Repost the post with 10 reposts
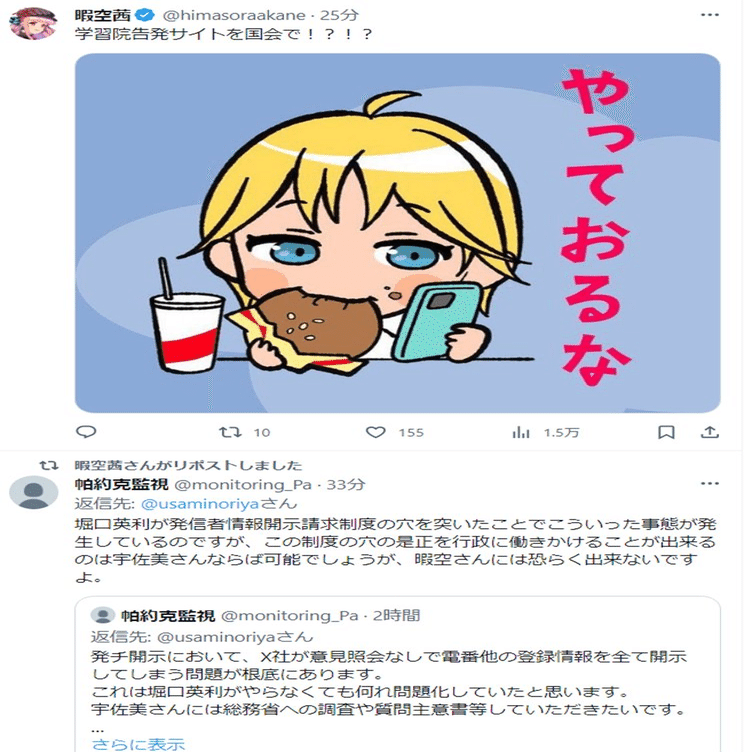The image size is (752, 752). pos(231,432)
